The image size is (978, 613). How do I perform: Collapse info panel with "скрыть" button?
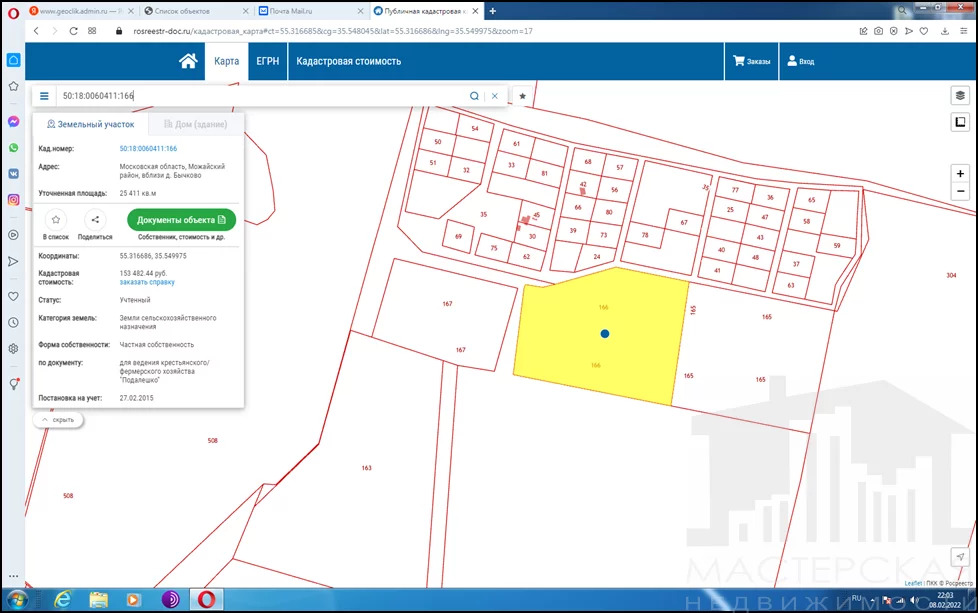(x=58, y=420)
